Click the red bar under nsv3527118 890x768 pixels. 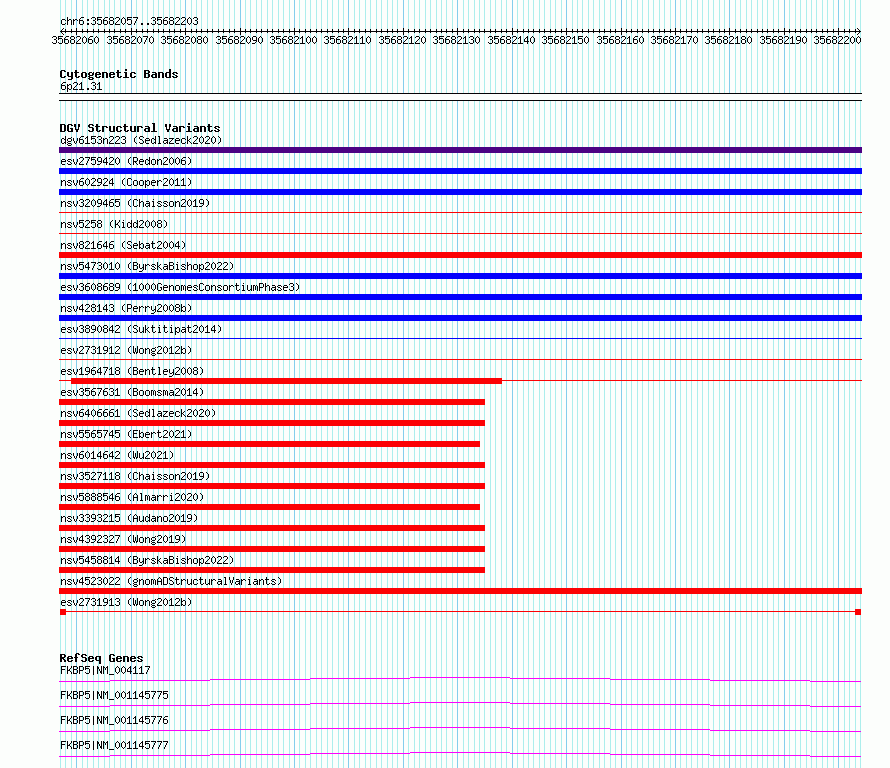coord(272,486)
